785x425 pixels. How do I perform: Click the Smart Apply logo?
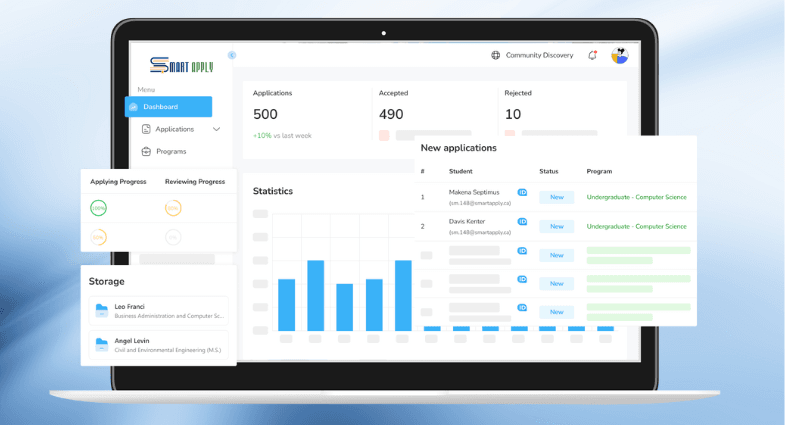pos(181,66)
